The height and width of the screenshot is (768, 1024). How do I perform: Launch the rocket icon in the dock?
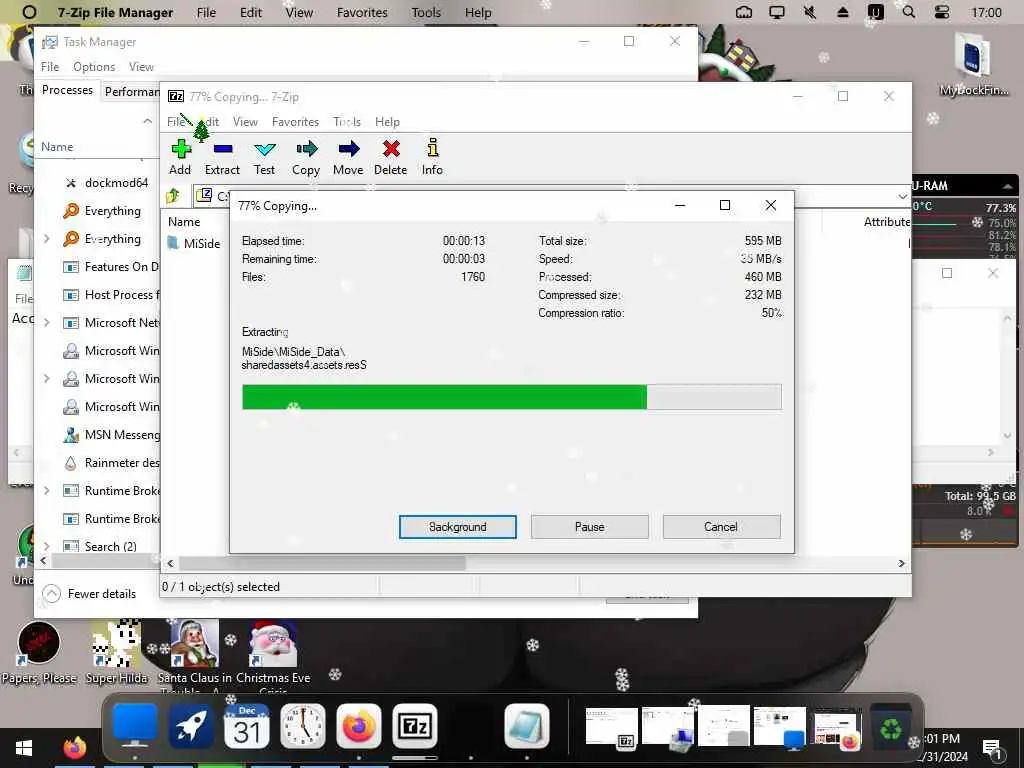[x=190, y=726]
